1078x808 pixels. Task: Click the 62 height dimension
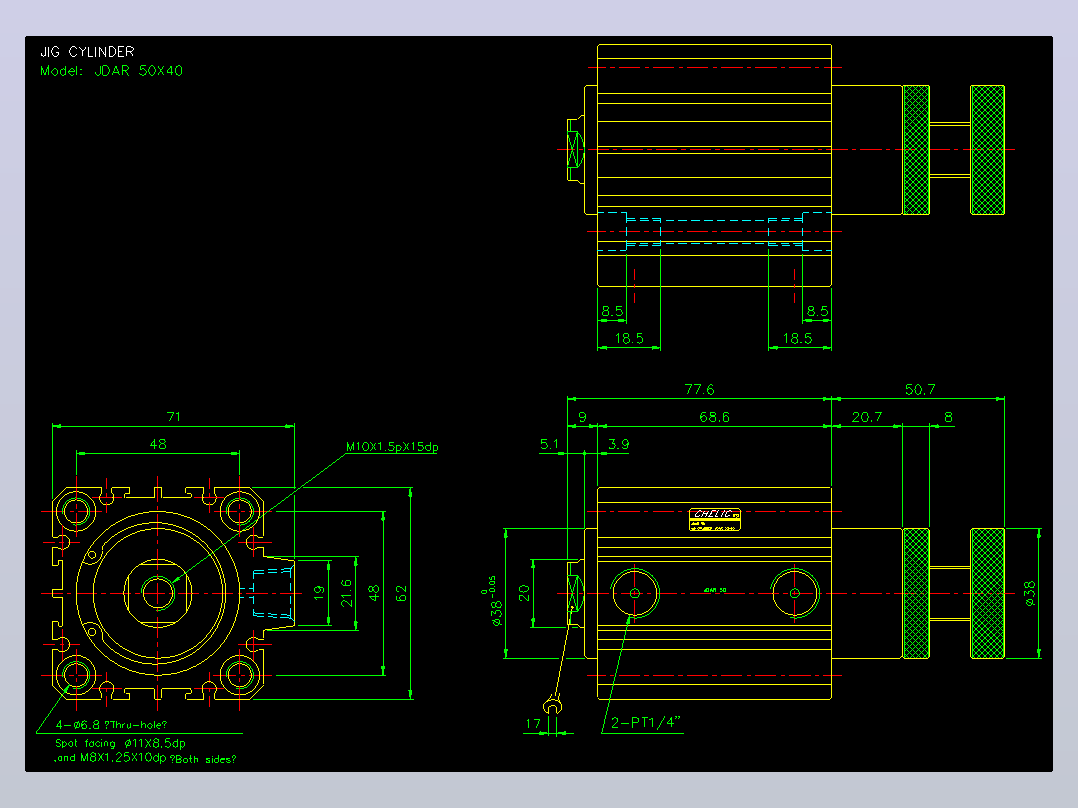coord(402,593)
